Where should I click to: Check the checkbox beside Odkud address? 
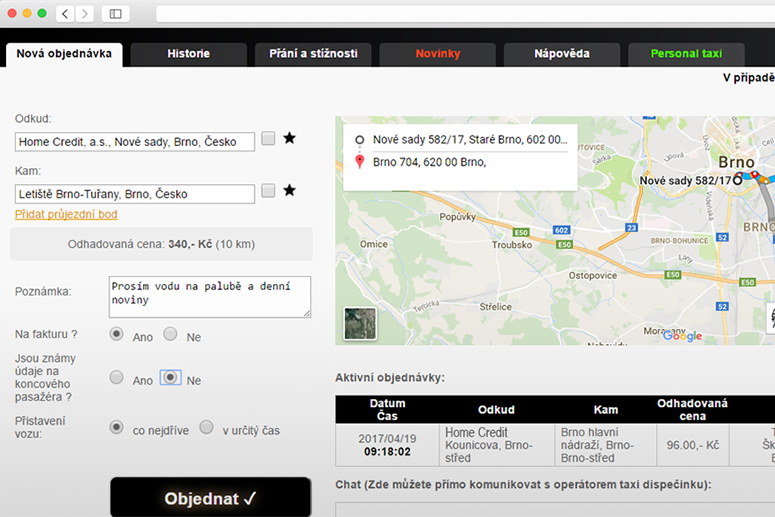click(268, 139)
